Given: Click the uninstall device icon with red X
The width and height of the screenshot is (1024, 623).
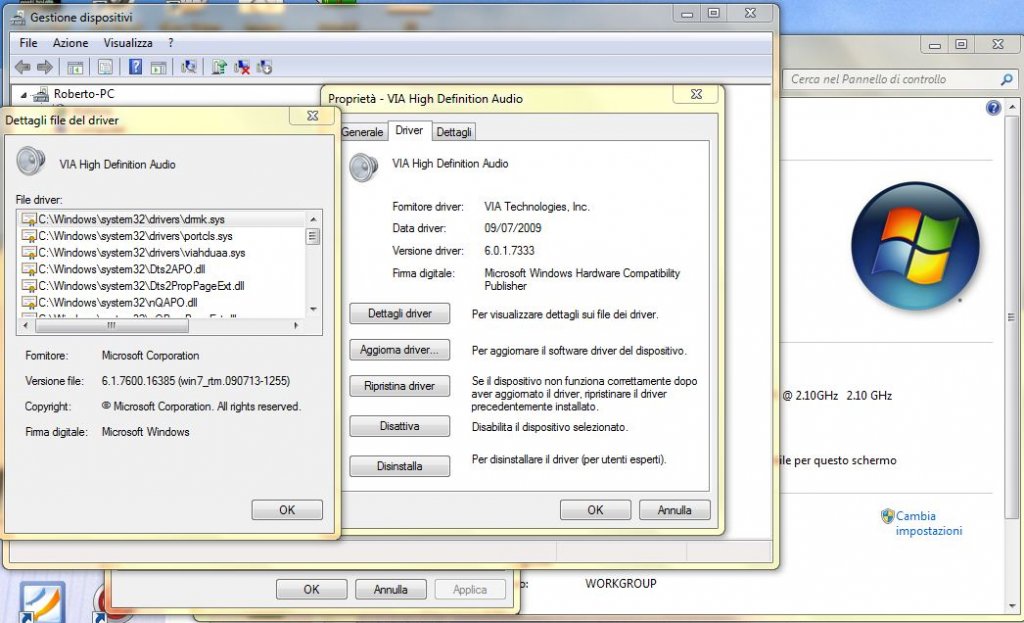Looking at the screenshot, I should point(242,67).
